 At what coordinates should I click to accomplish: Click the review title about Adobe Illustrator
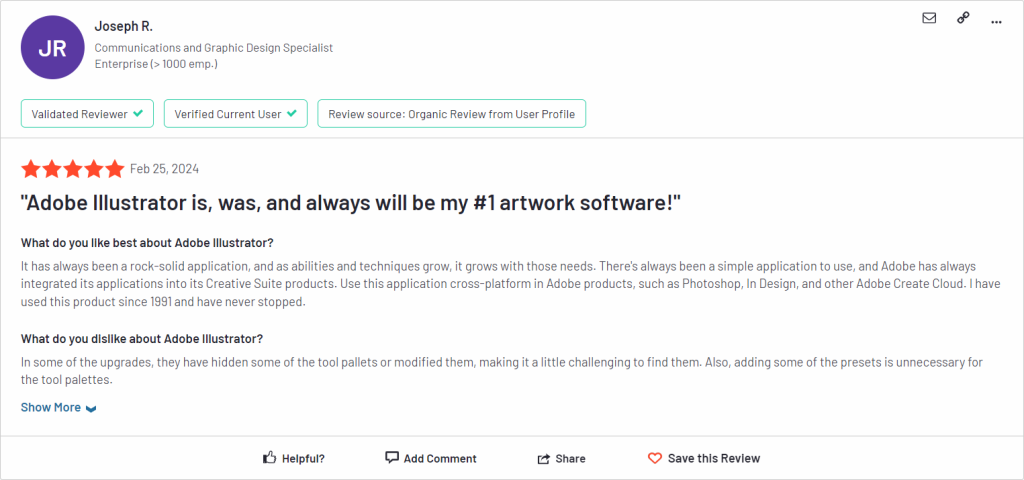click(351, 204)
